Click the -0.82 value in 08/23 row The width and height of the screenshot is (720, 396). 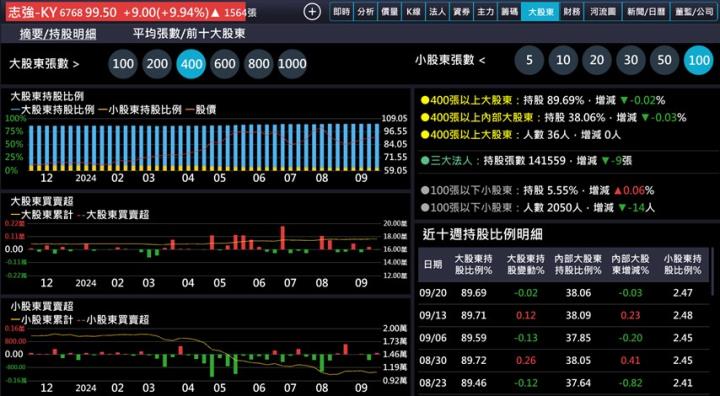[630, 382]
